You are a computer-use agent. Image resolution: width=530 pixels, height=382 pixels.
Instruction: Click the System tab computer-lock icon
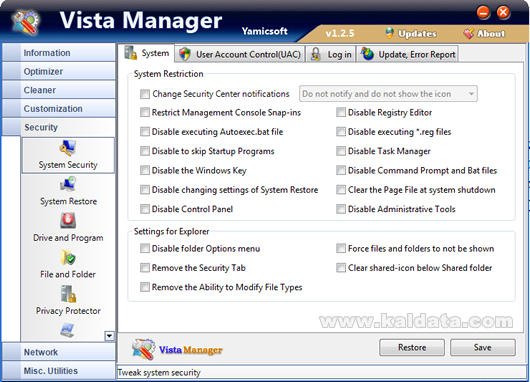point(130,53)
